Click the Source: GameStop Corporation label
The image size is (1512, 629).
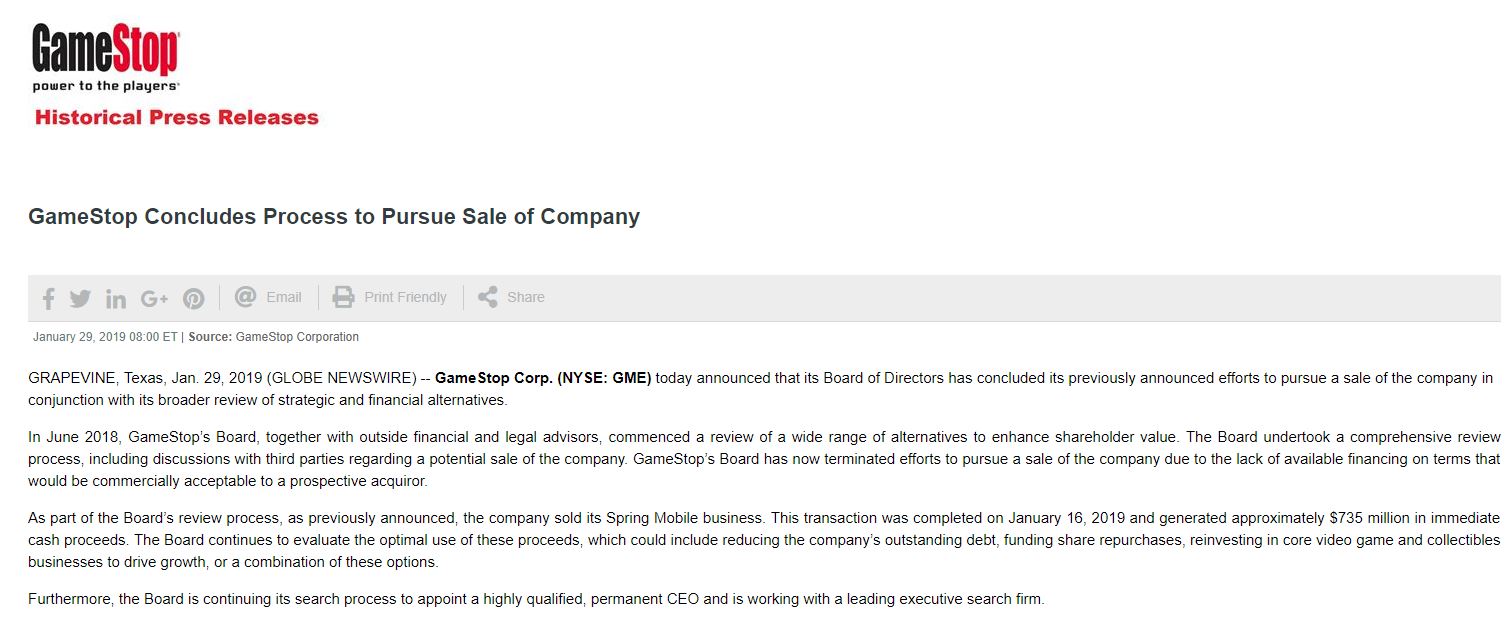[273, 337]
